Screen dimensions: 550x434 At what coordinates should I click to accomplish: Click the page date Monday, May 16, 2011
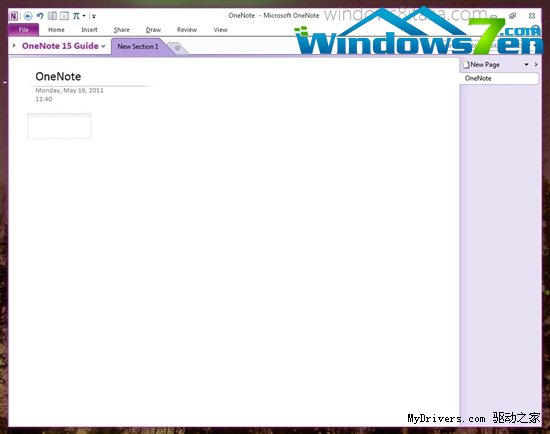point(69,91)
